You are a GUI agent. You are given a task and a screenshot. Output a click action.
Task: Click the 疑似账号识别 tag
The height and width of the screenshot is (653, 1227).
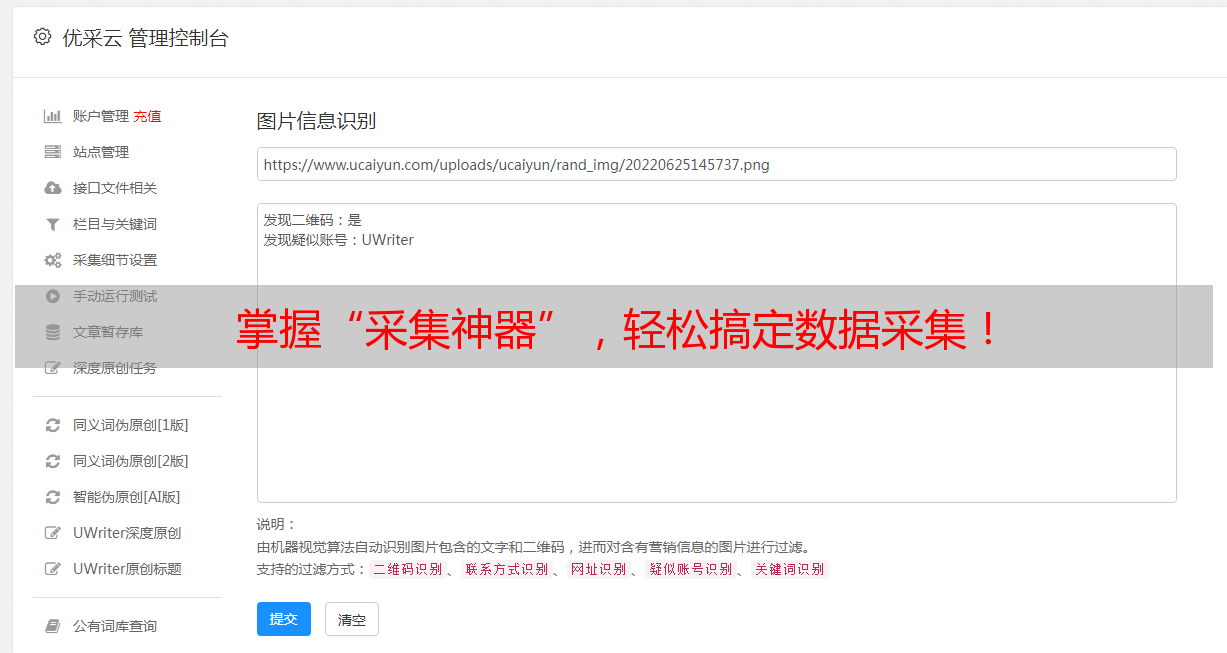click(690, 569)
